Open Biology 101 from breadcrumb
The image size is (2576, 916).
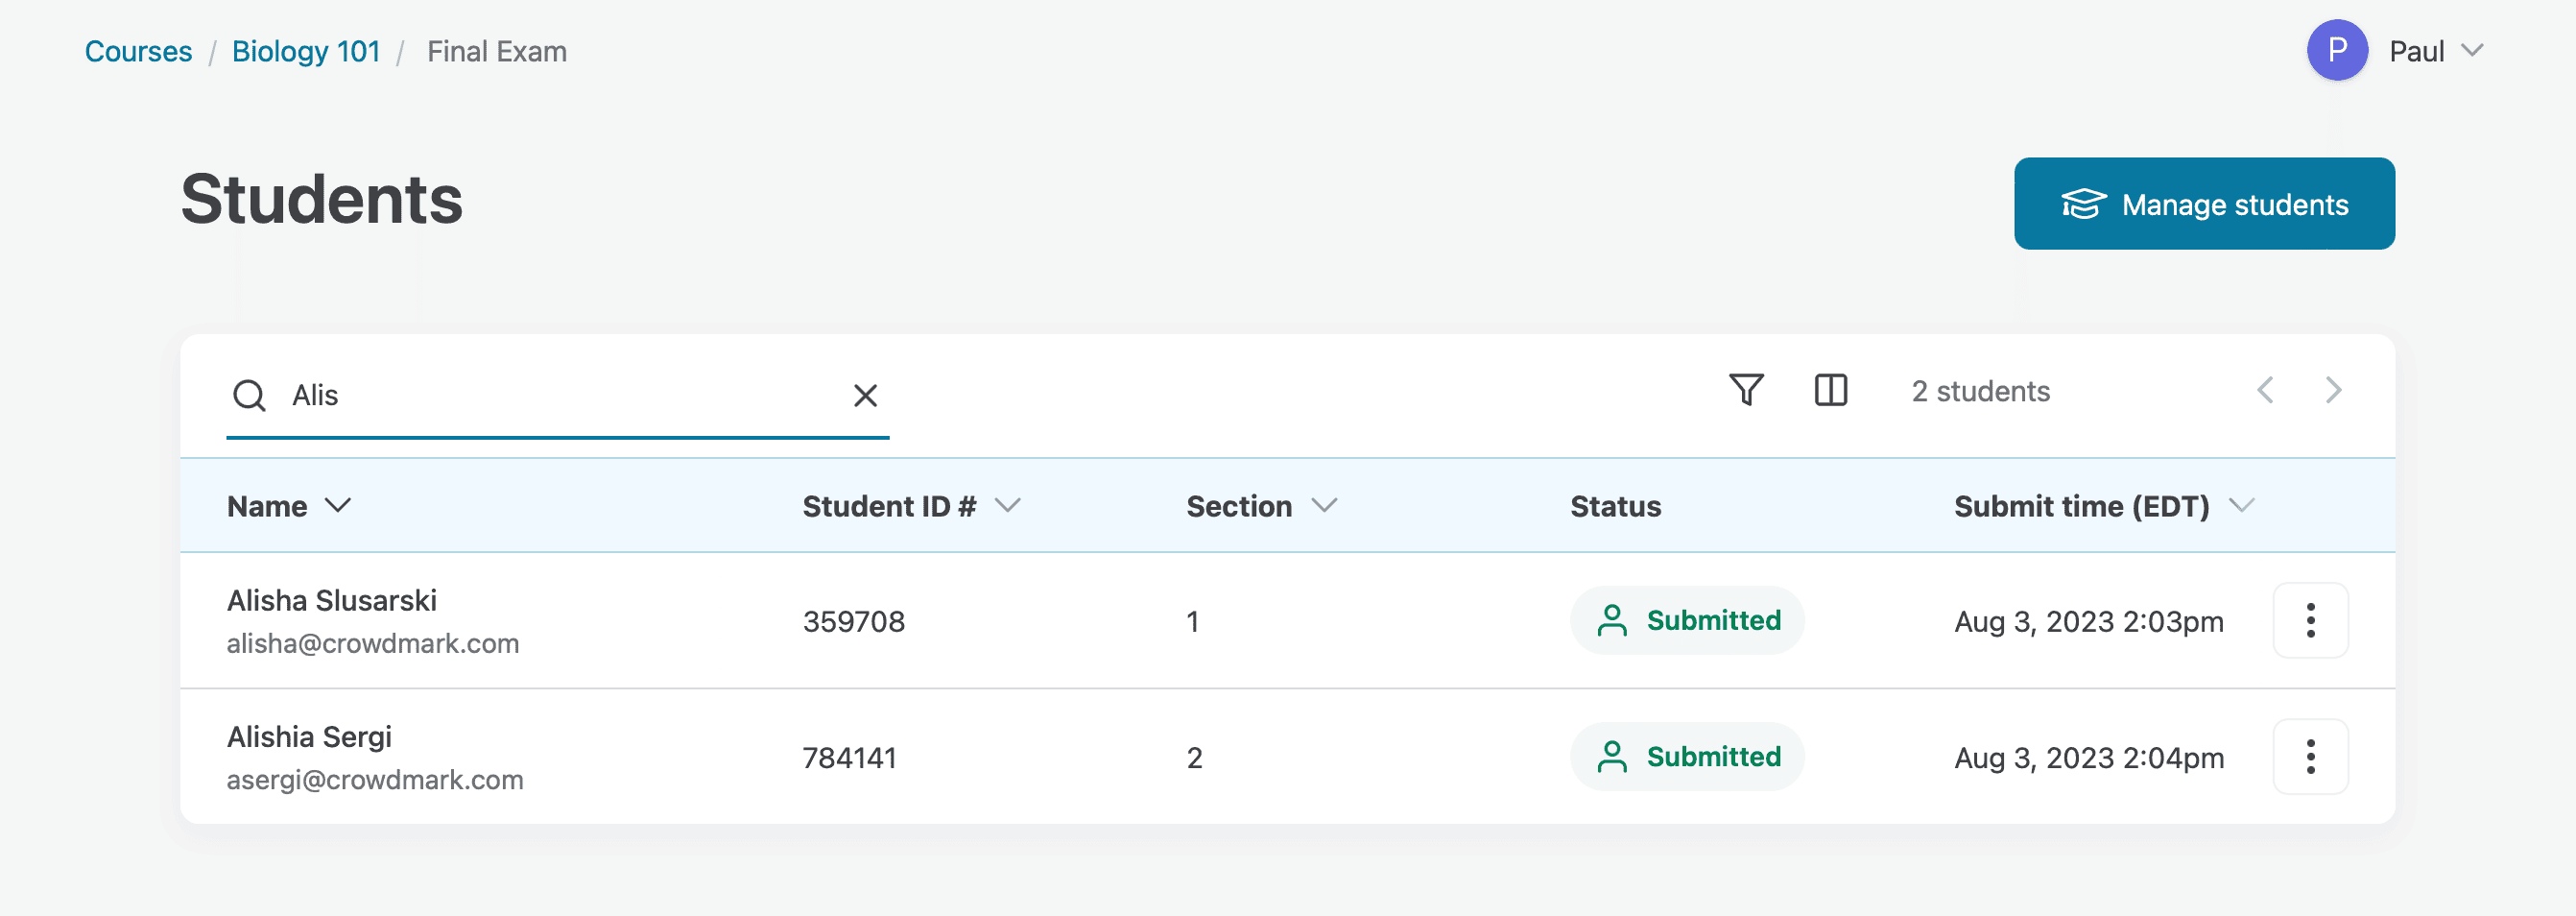pos(306,50)
